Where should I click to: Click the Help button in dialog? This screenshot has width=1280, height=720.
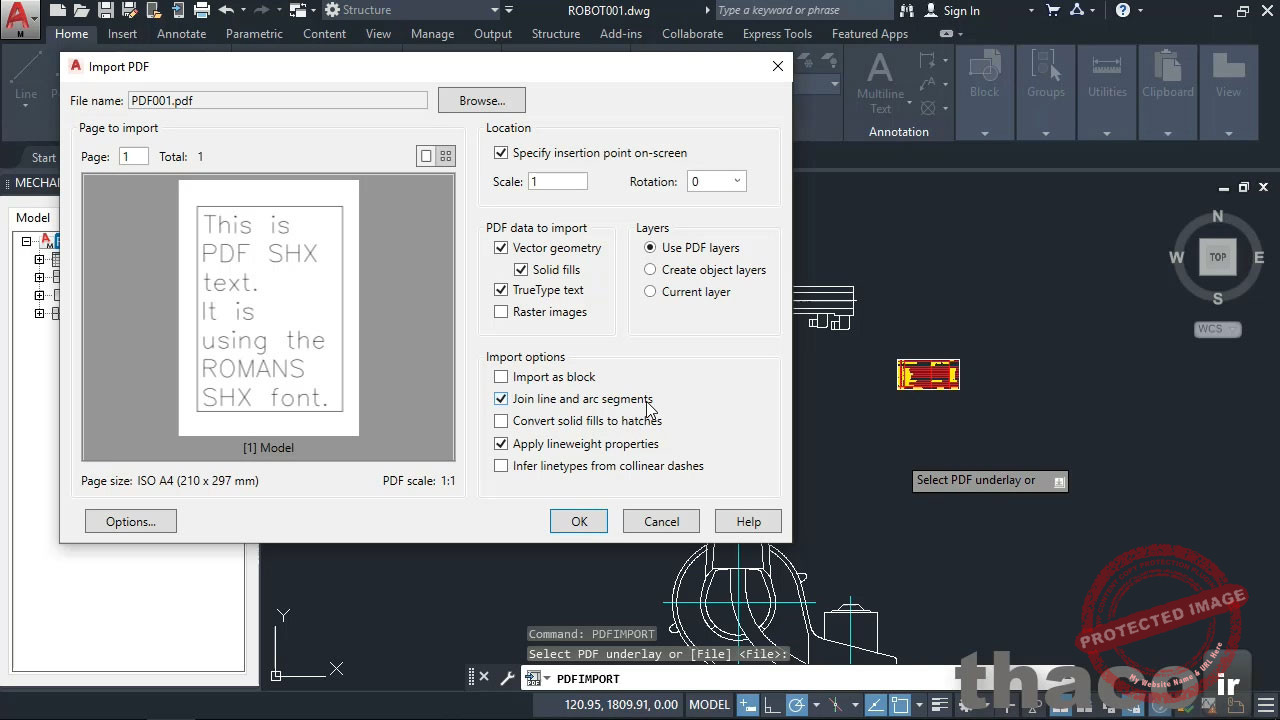pyautogui.click(x=748, y=521)
